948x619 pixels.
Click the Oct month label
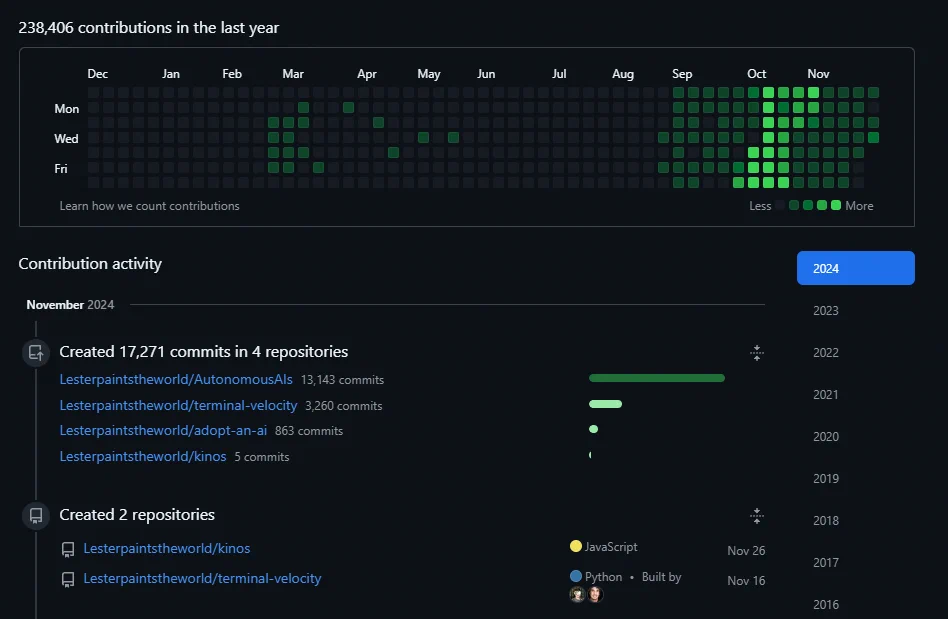(756, 74)
